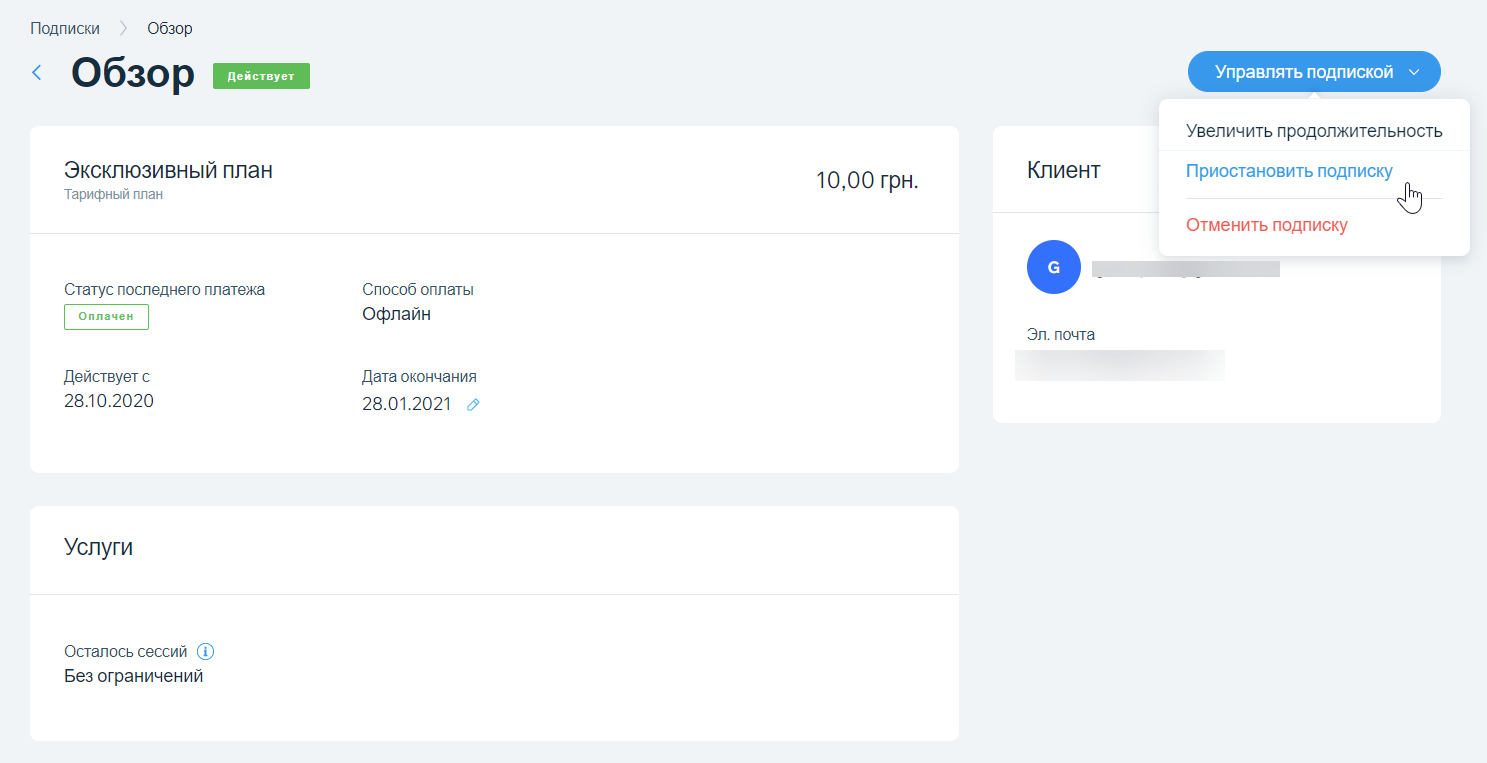Select Отменить подписку in the menu

click(1267, 225)
